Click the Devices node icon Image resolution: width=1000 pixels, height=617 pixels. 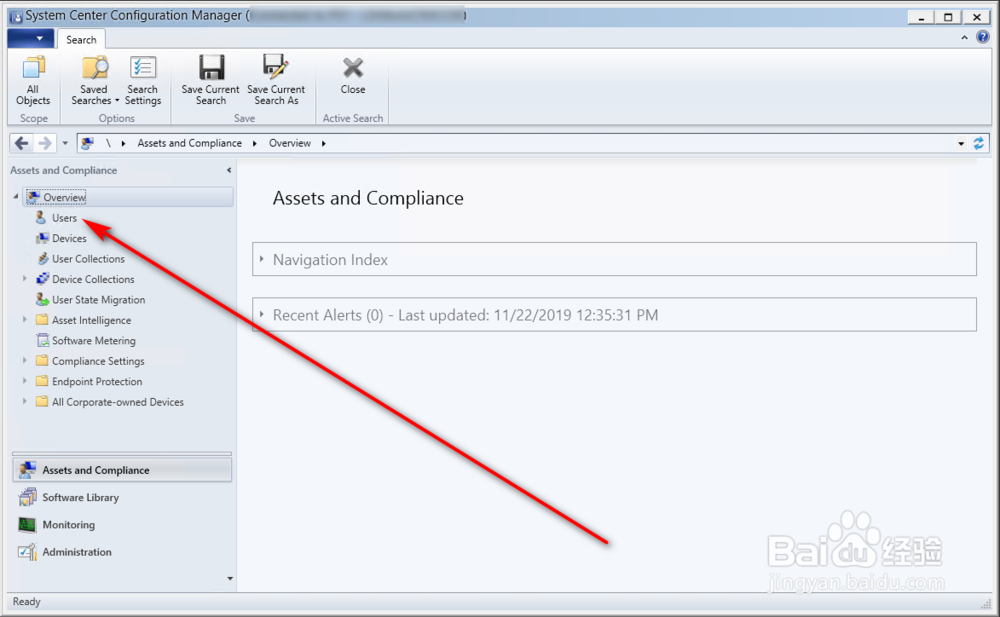coord(42,238)
